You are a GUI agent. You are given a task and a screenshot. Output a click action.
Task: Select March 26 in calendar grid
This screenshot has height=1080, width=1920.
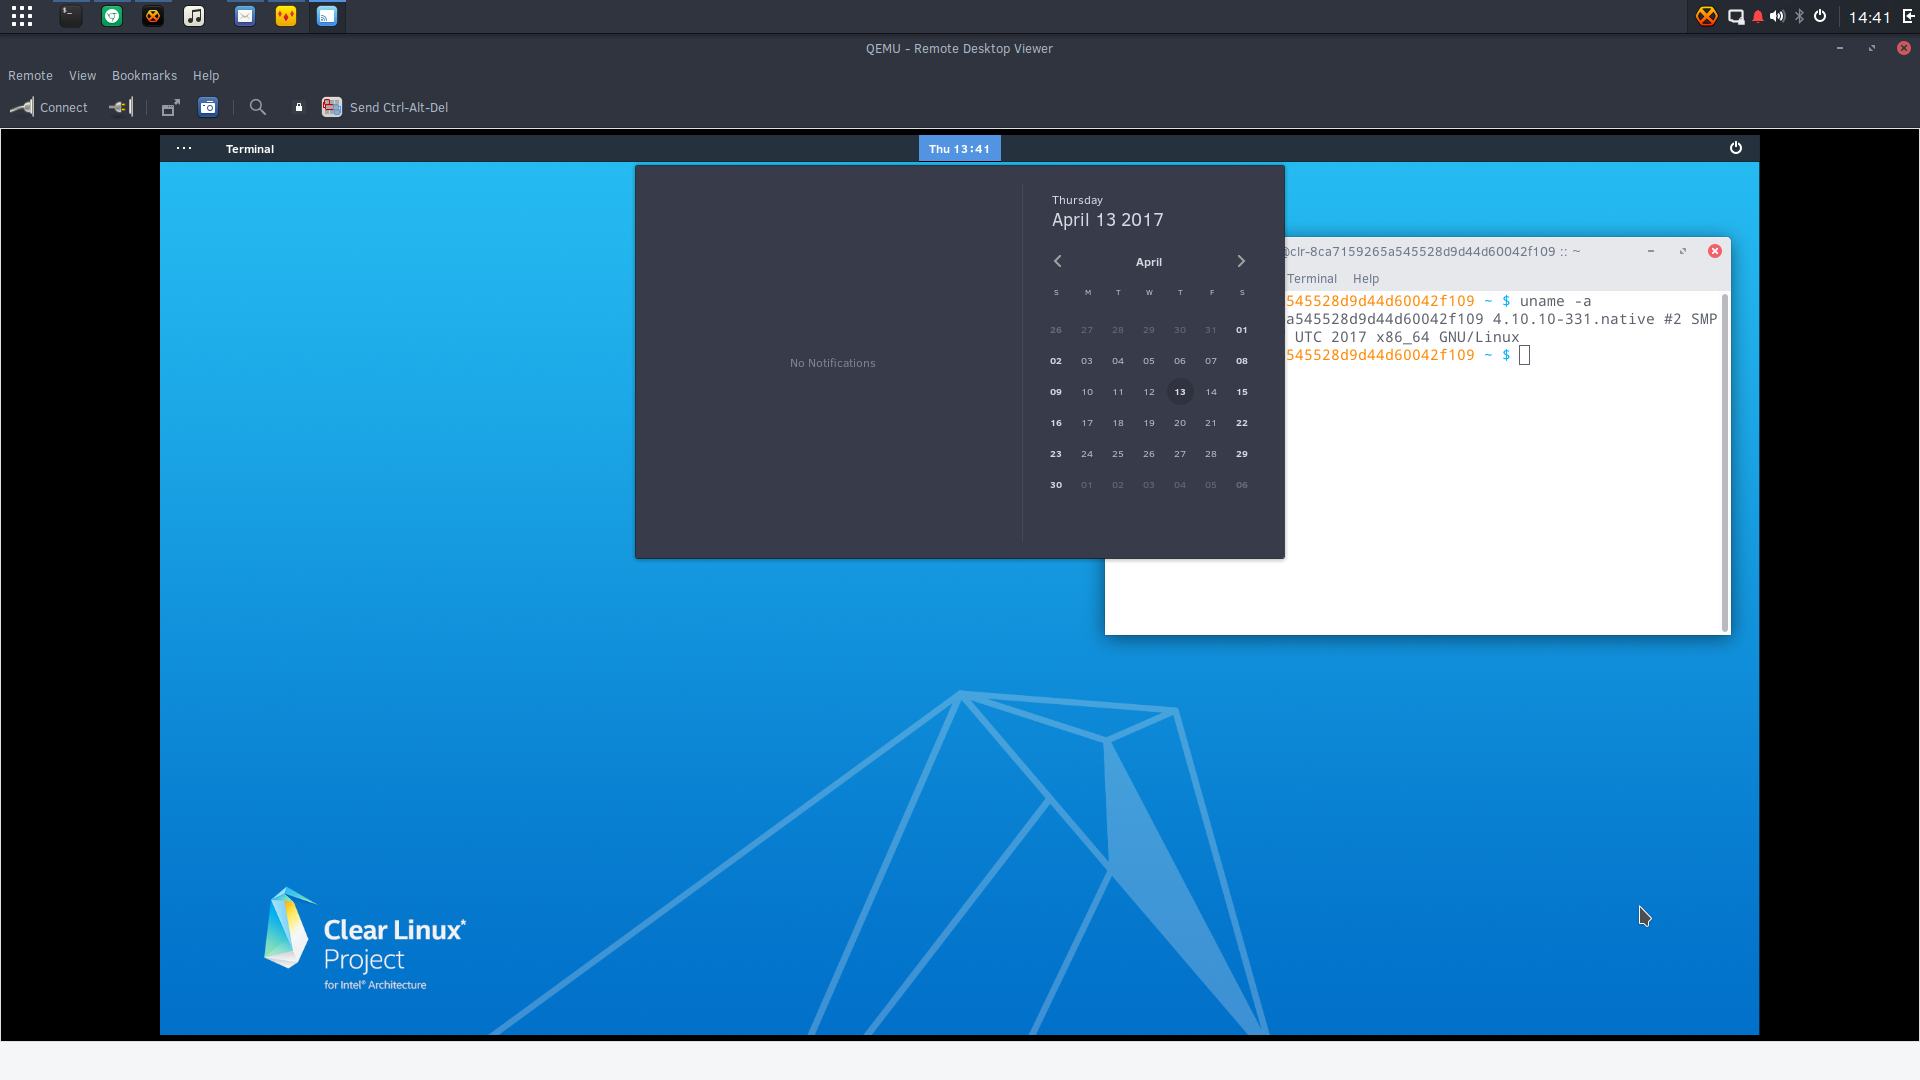1056,330
